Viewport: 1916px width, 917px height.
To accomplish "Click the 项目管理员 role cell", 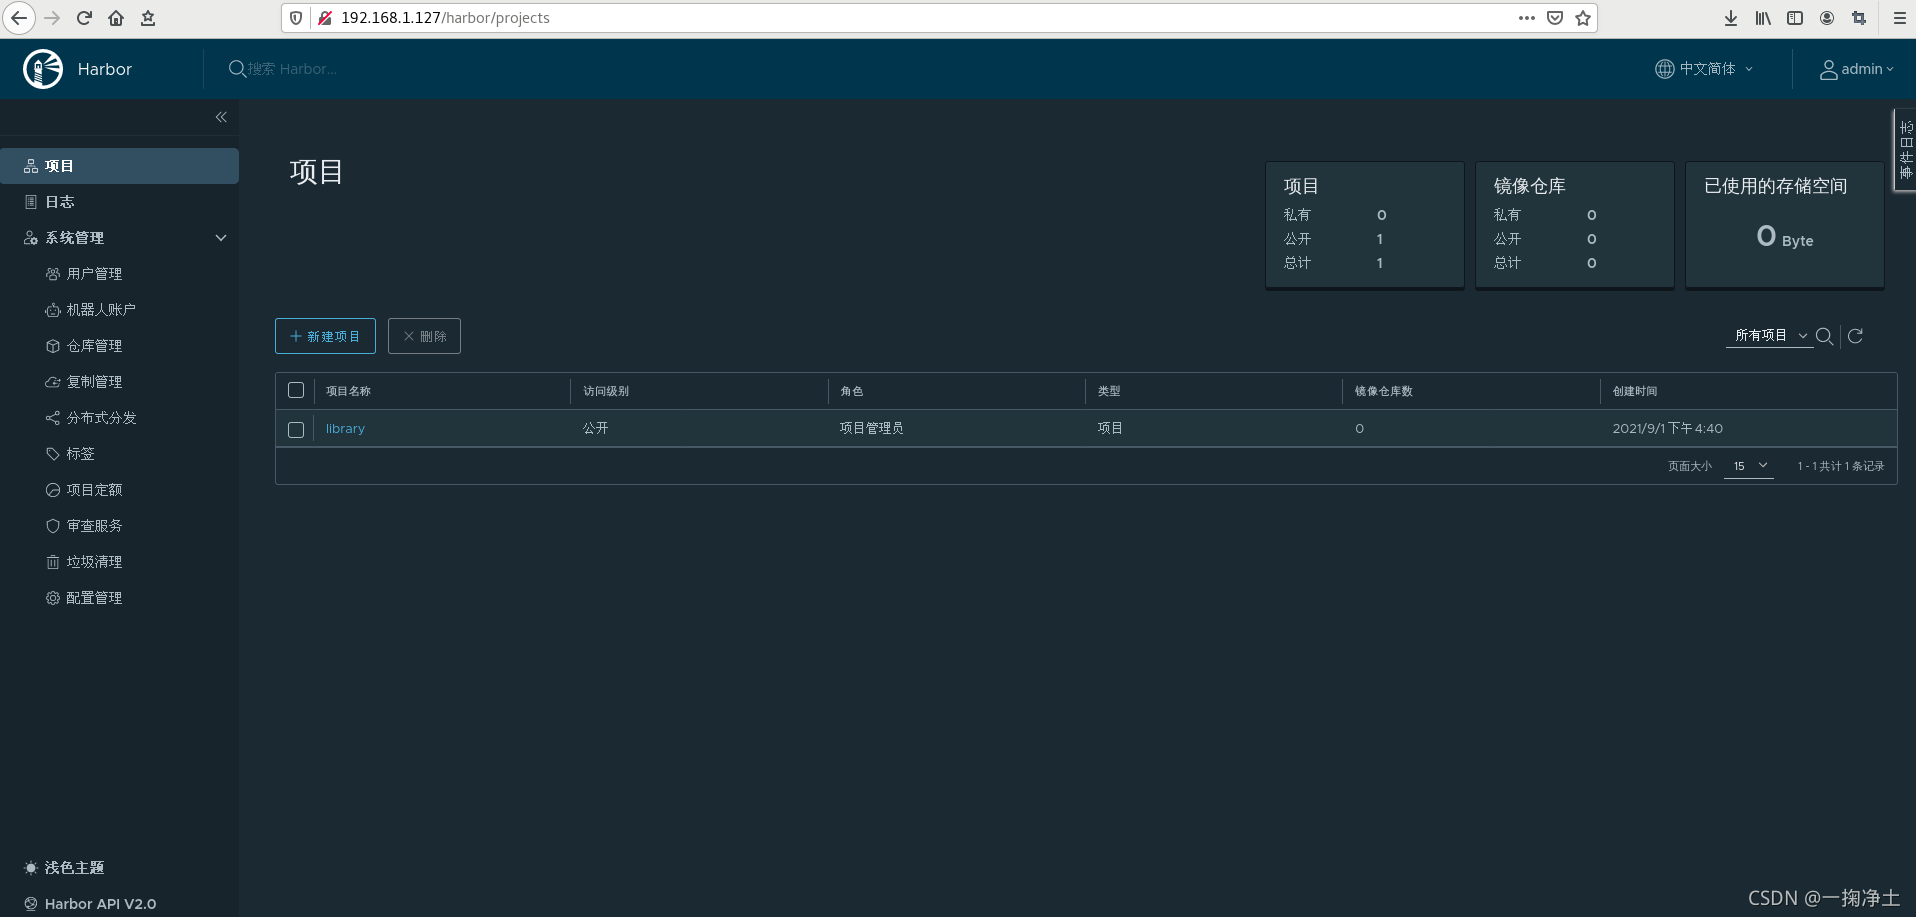I will (872, 428).
